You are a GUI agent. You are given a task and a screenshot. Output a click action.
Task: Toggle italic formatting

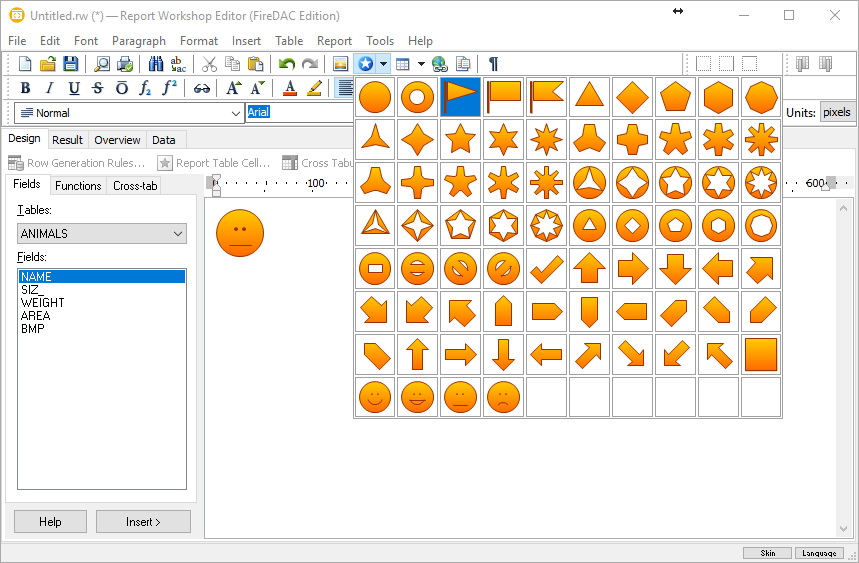(x=47, y=88)
